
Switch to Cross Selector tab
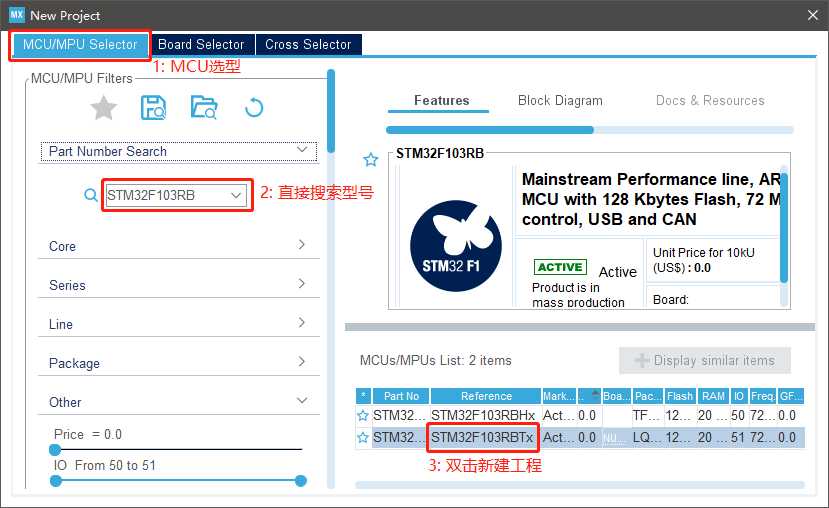(x=308, y=44)
